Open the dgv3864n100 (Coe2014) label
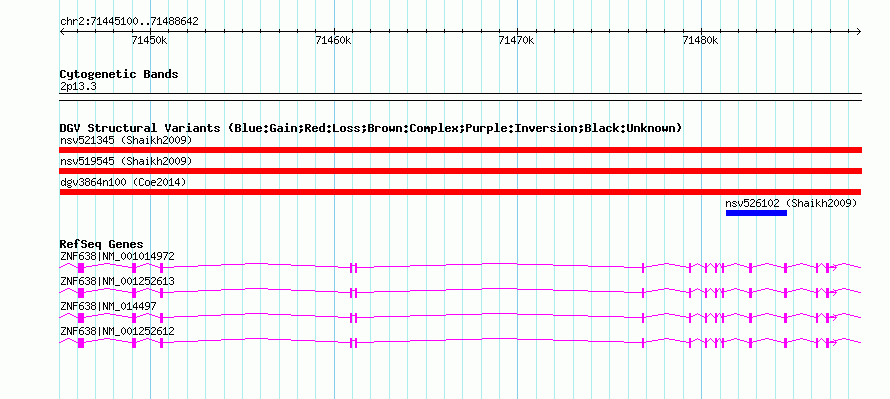Viewport: 890px width, 399px height. pos(123,182)
